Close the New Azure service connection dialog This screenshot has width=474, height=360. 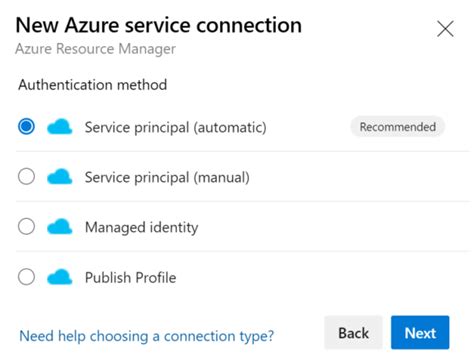(x=445, y=29)
